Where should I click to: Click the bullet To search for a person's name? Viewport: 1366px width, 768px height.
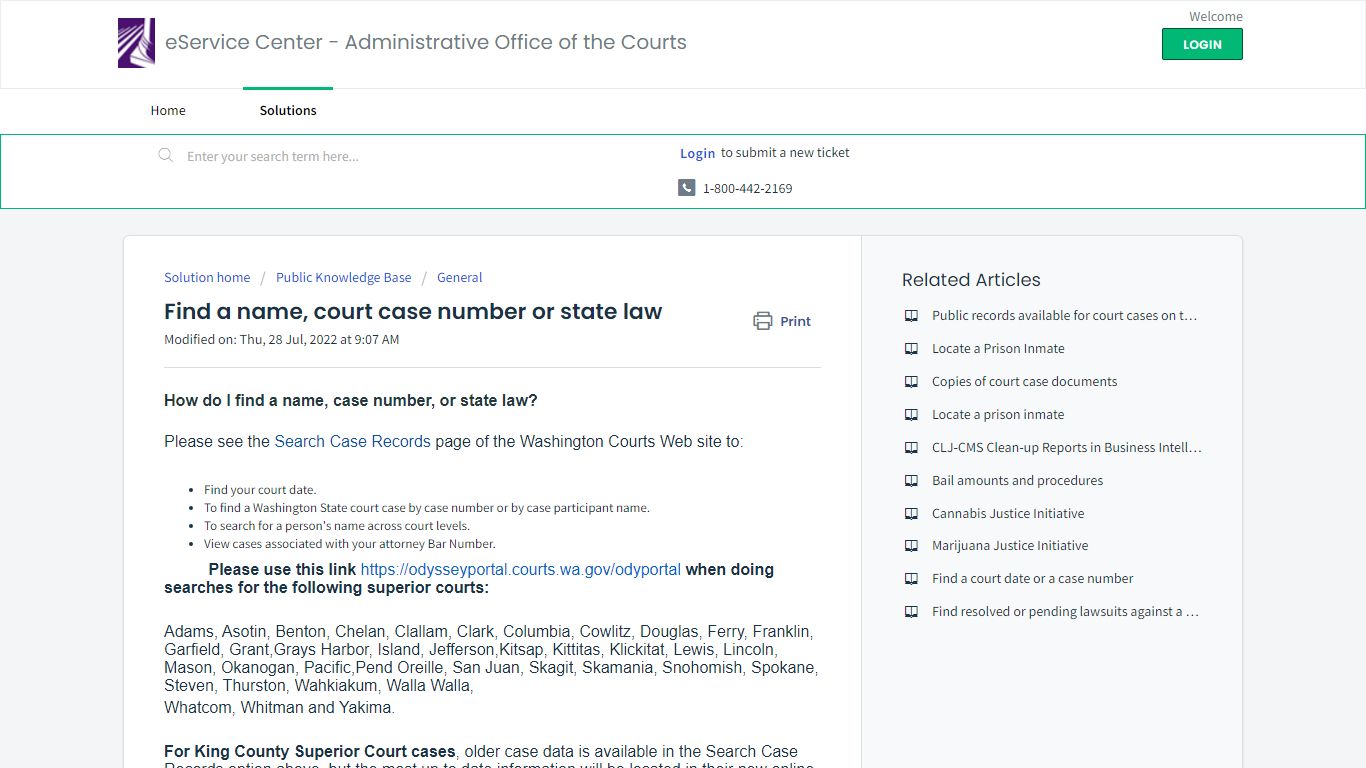pos(337,526)
